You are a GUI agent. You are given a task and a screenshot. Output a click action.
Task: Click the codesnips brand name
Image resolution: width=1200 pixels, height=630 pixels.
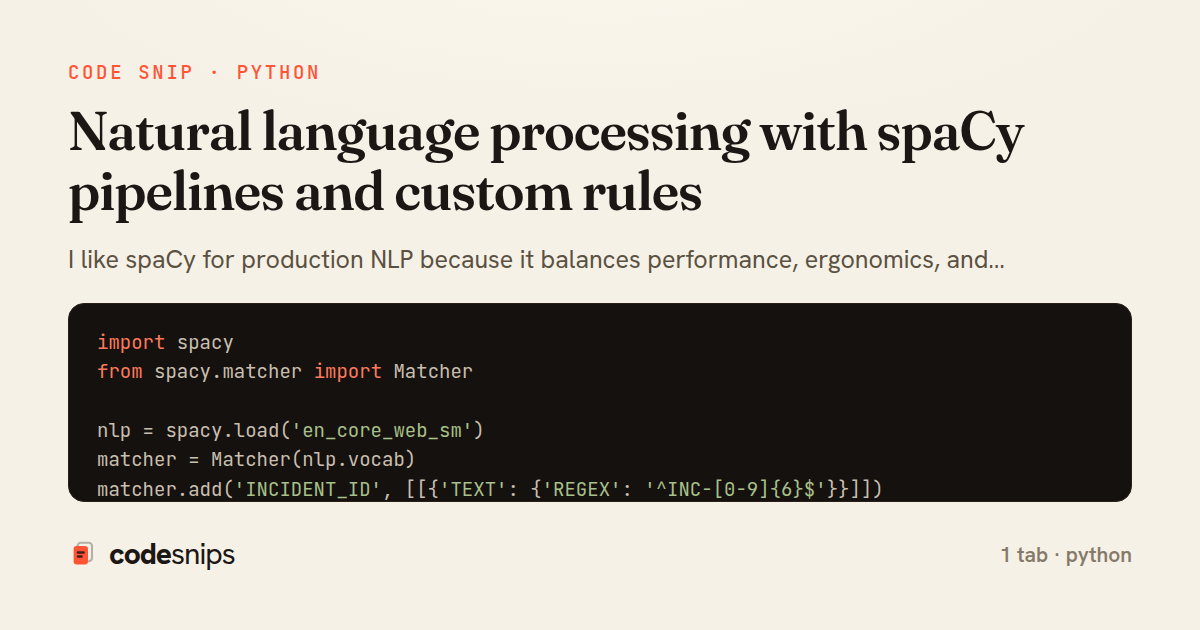pyautogui.click(x=172, y=555)
